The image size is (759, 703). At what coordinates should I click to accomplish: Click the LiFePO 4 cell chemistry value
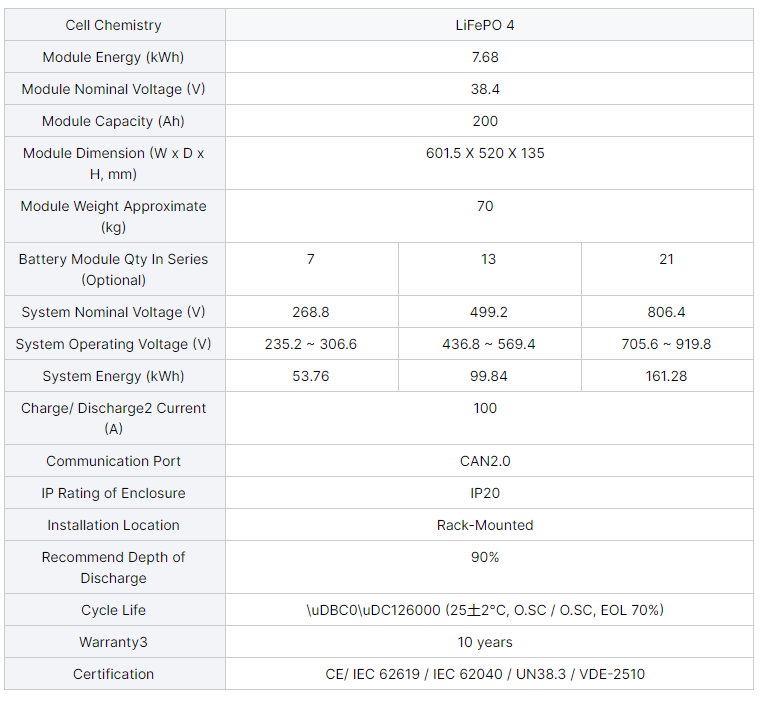click(x=485, y=25)
